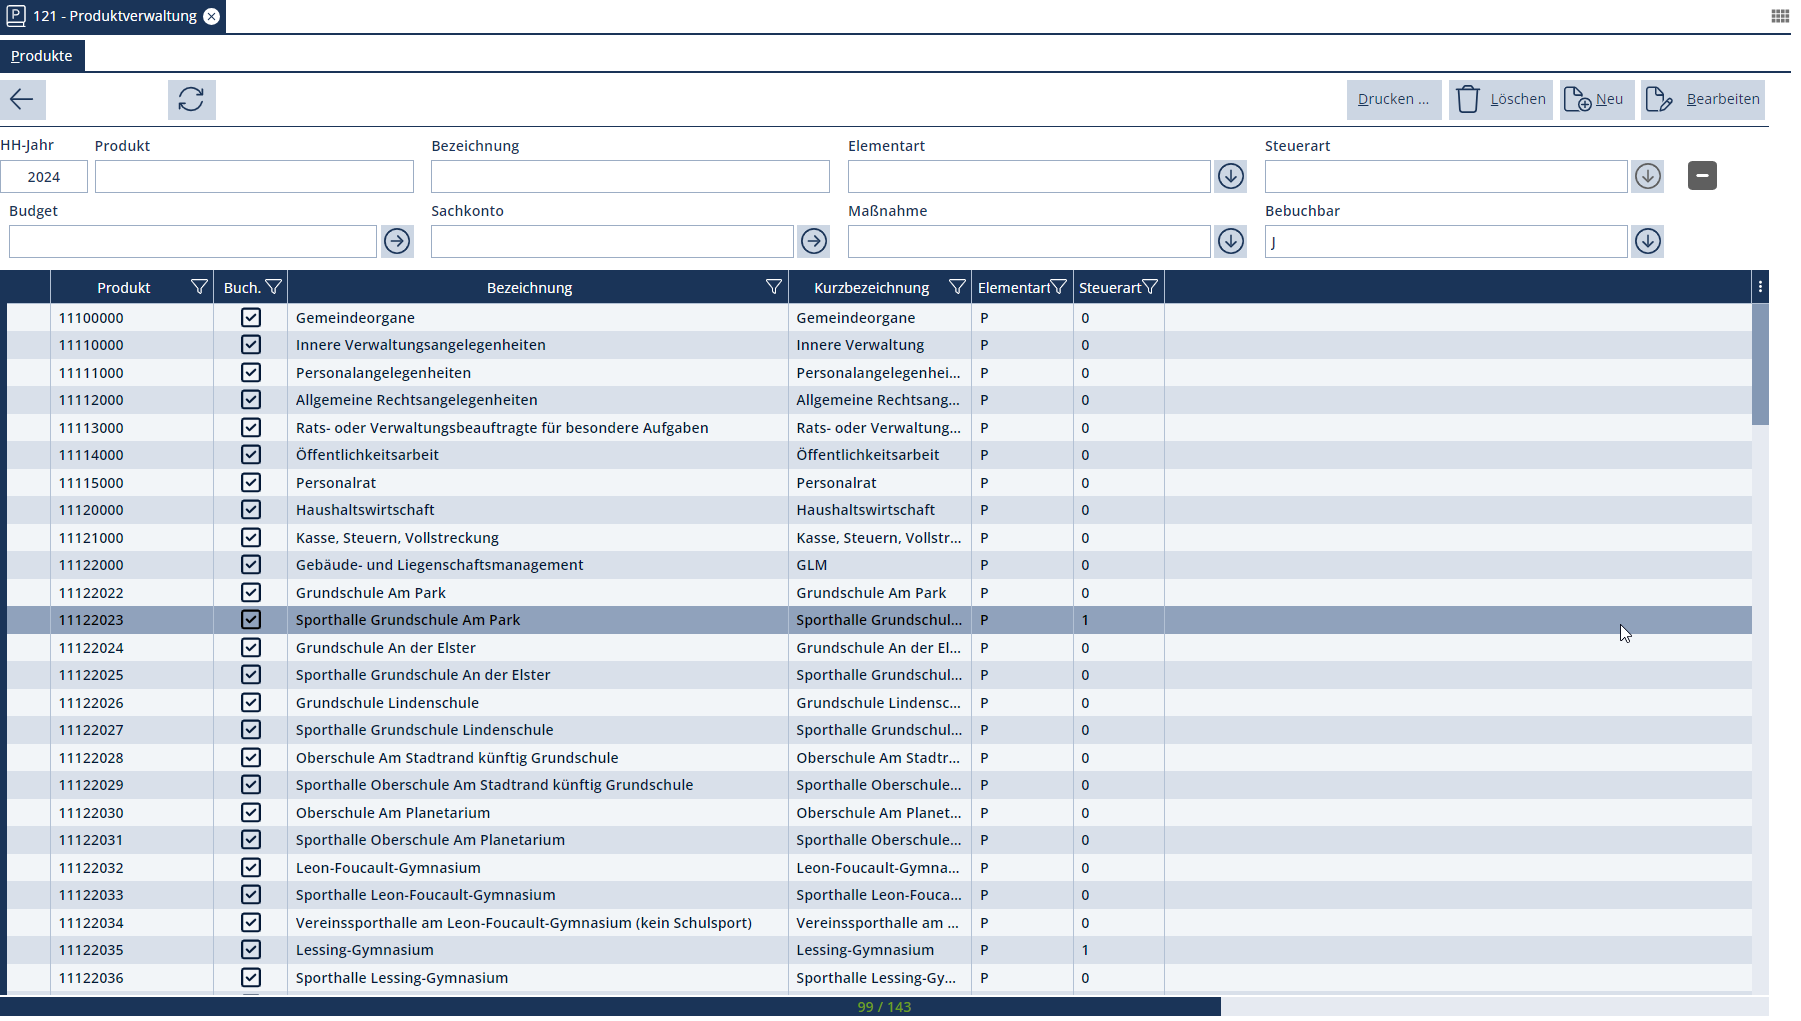Click the Budget lookup arrow icon
Image resolution: width=1801 pixels, height=1021 pixels.
coord(397,241)
